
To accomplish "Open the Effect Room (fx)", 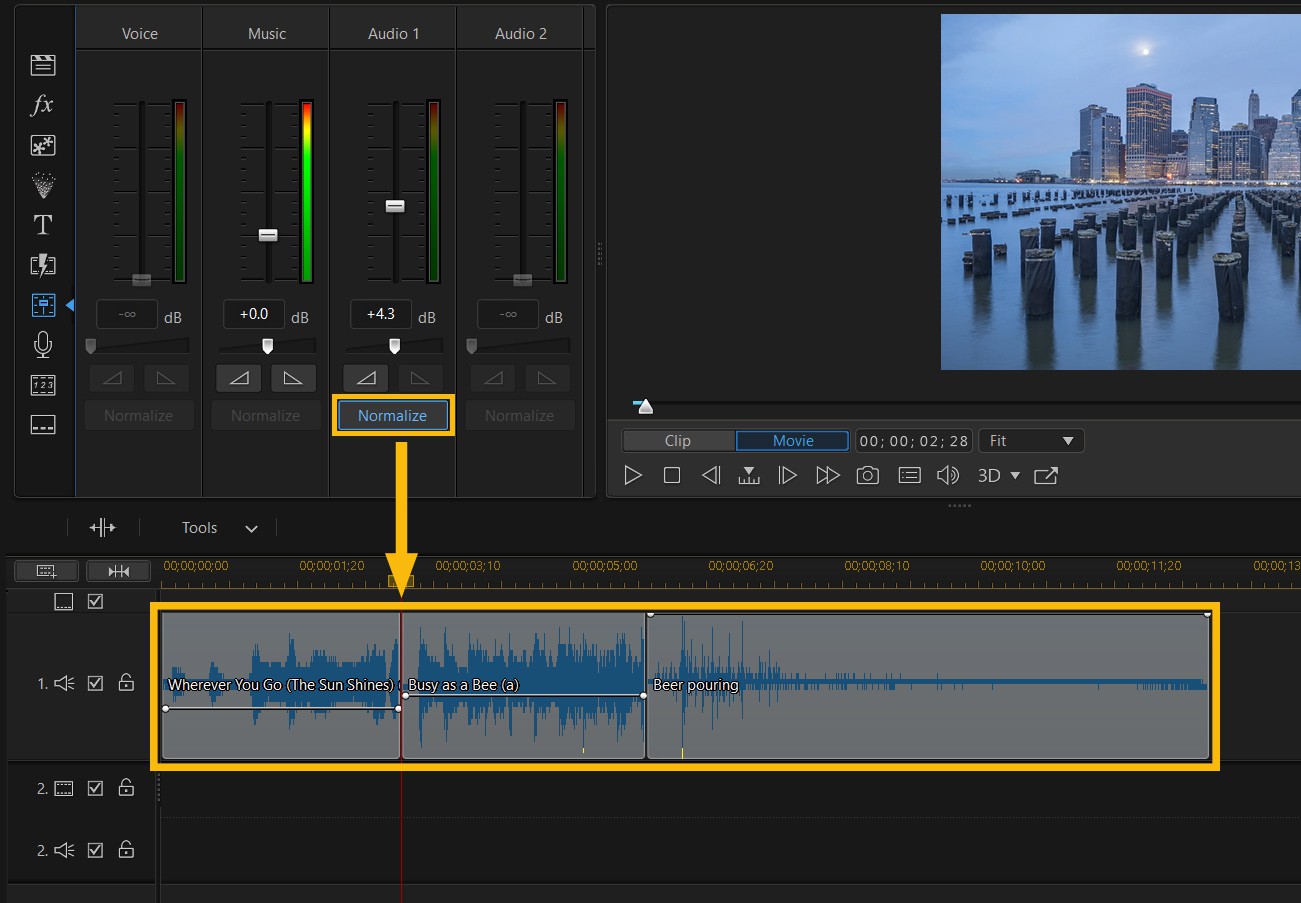I will (42, 105).
